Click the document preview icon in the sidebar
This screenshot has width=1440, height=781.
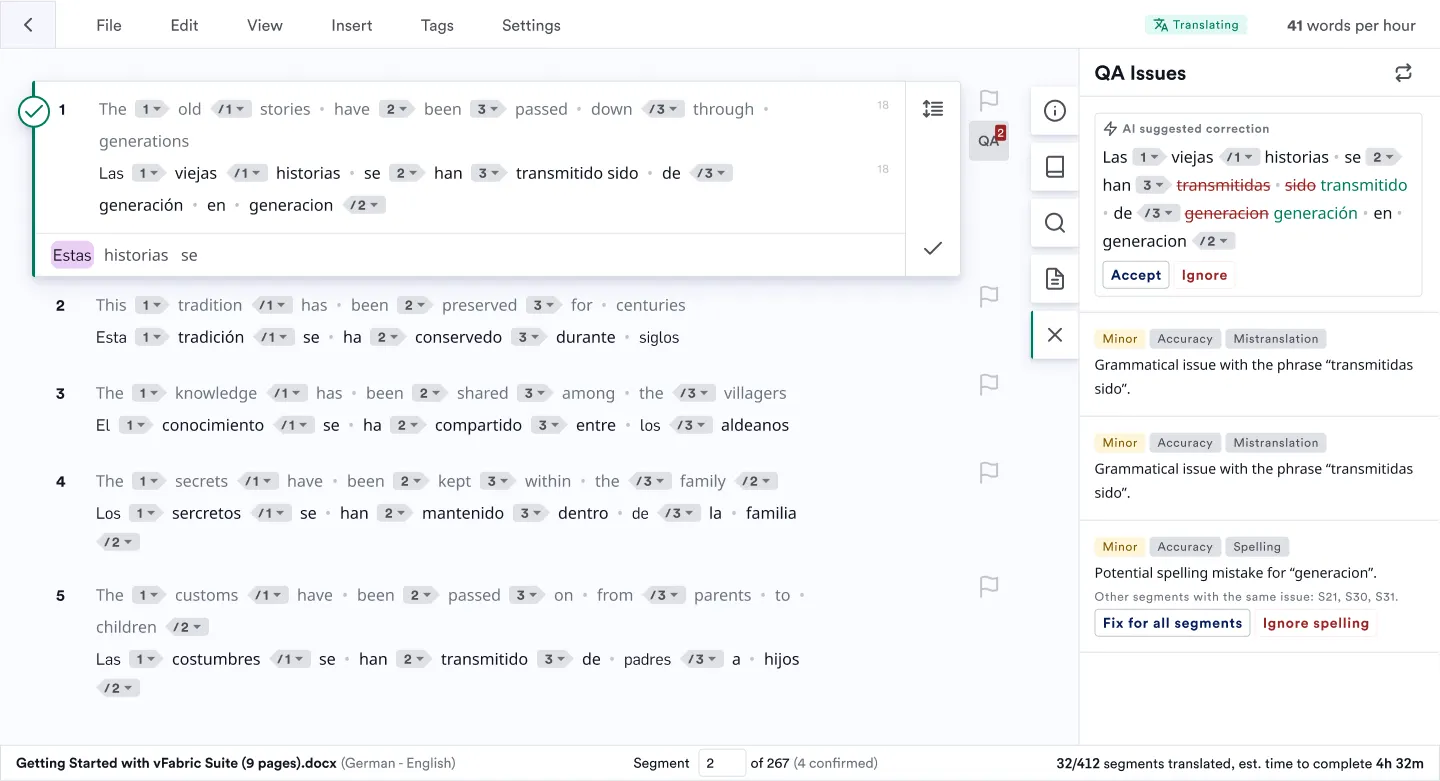1054,278
